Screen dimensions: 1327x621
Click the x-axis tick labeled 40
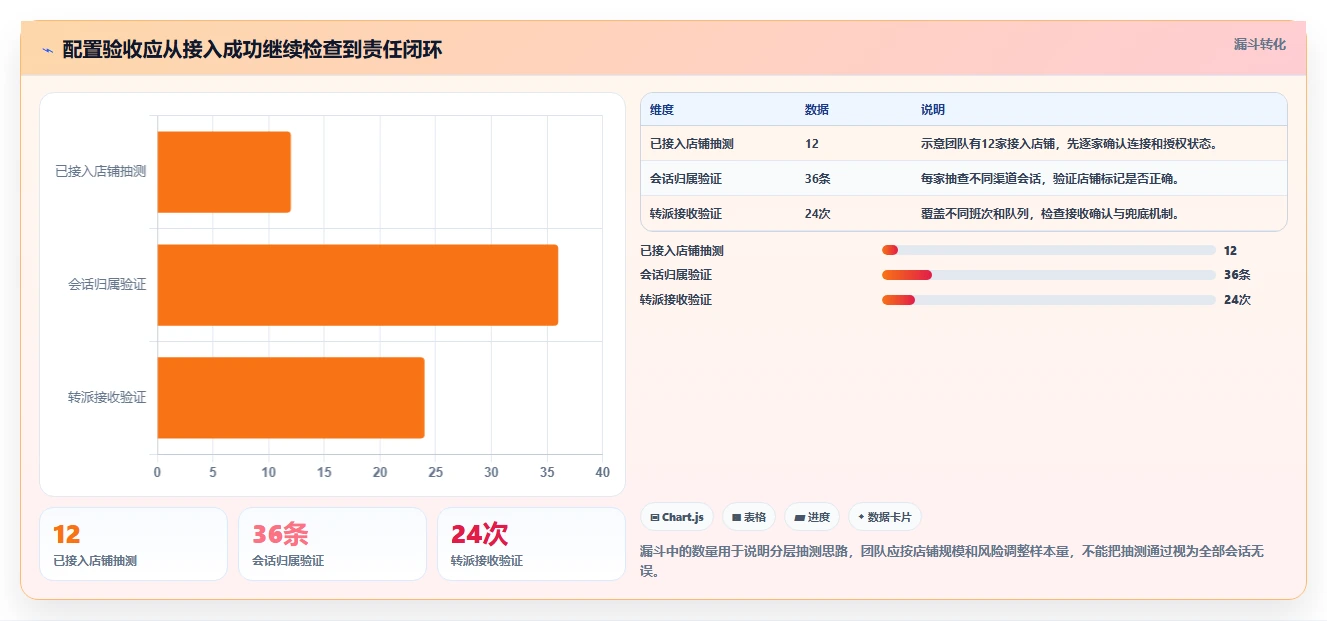click(601, 473)
